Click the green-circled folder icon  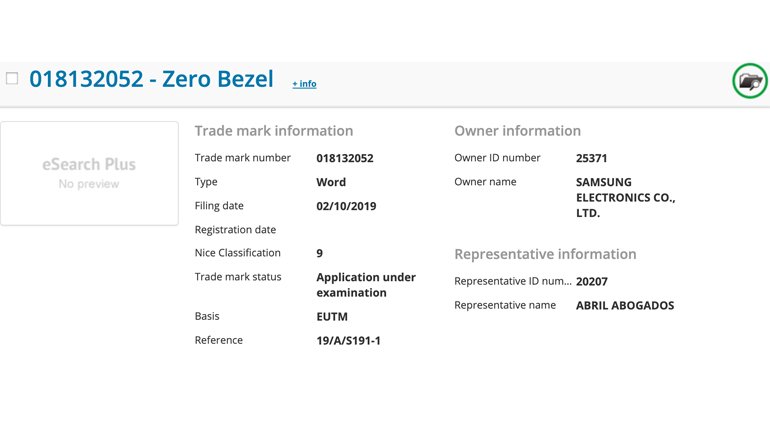(x=749, y=81)
